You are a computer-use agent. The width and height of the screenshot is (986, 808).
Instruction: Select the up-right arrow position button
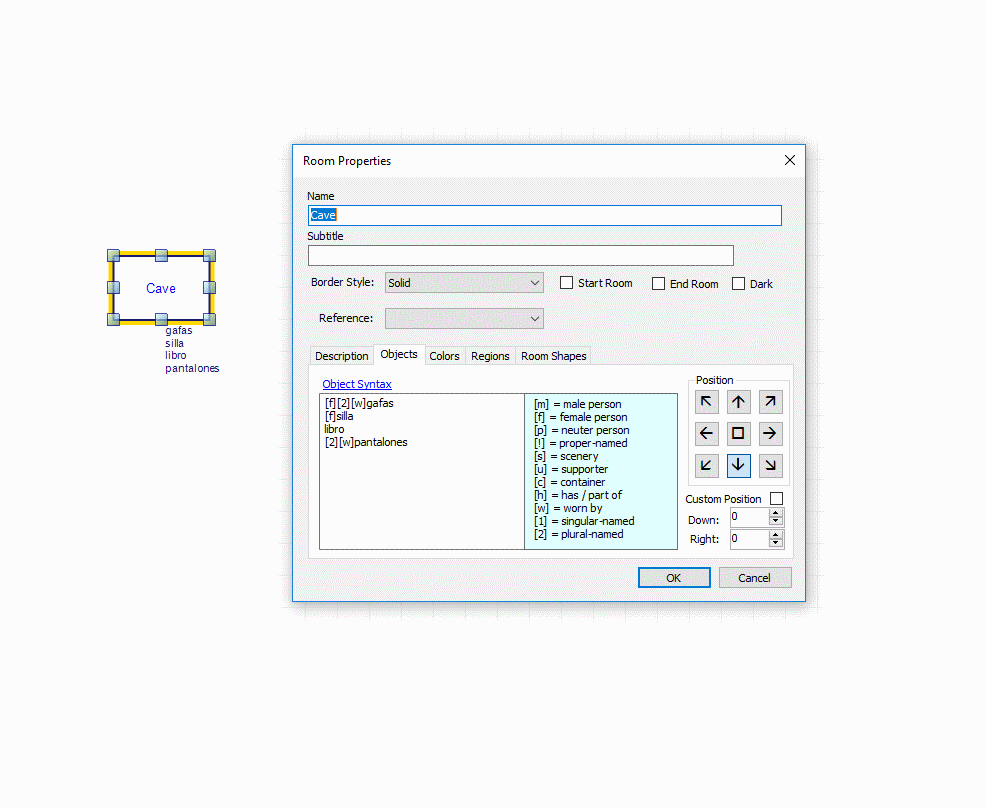pyautogui.click(x=771, y=402)
